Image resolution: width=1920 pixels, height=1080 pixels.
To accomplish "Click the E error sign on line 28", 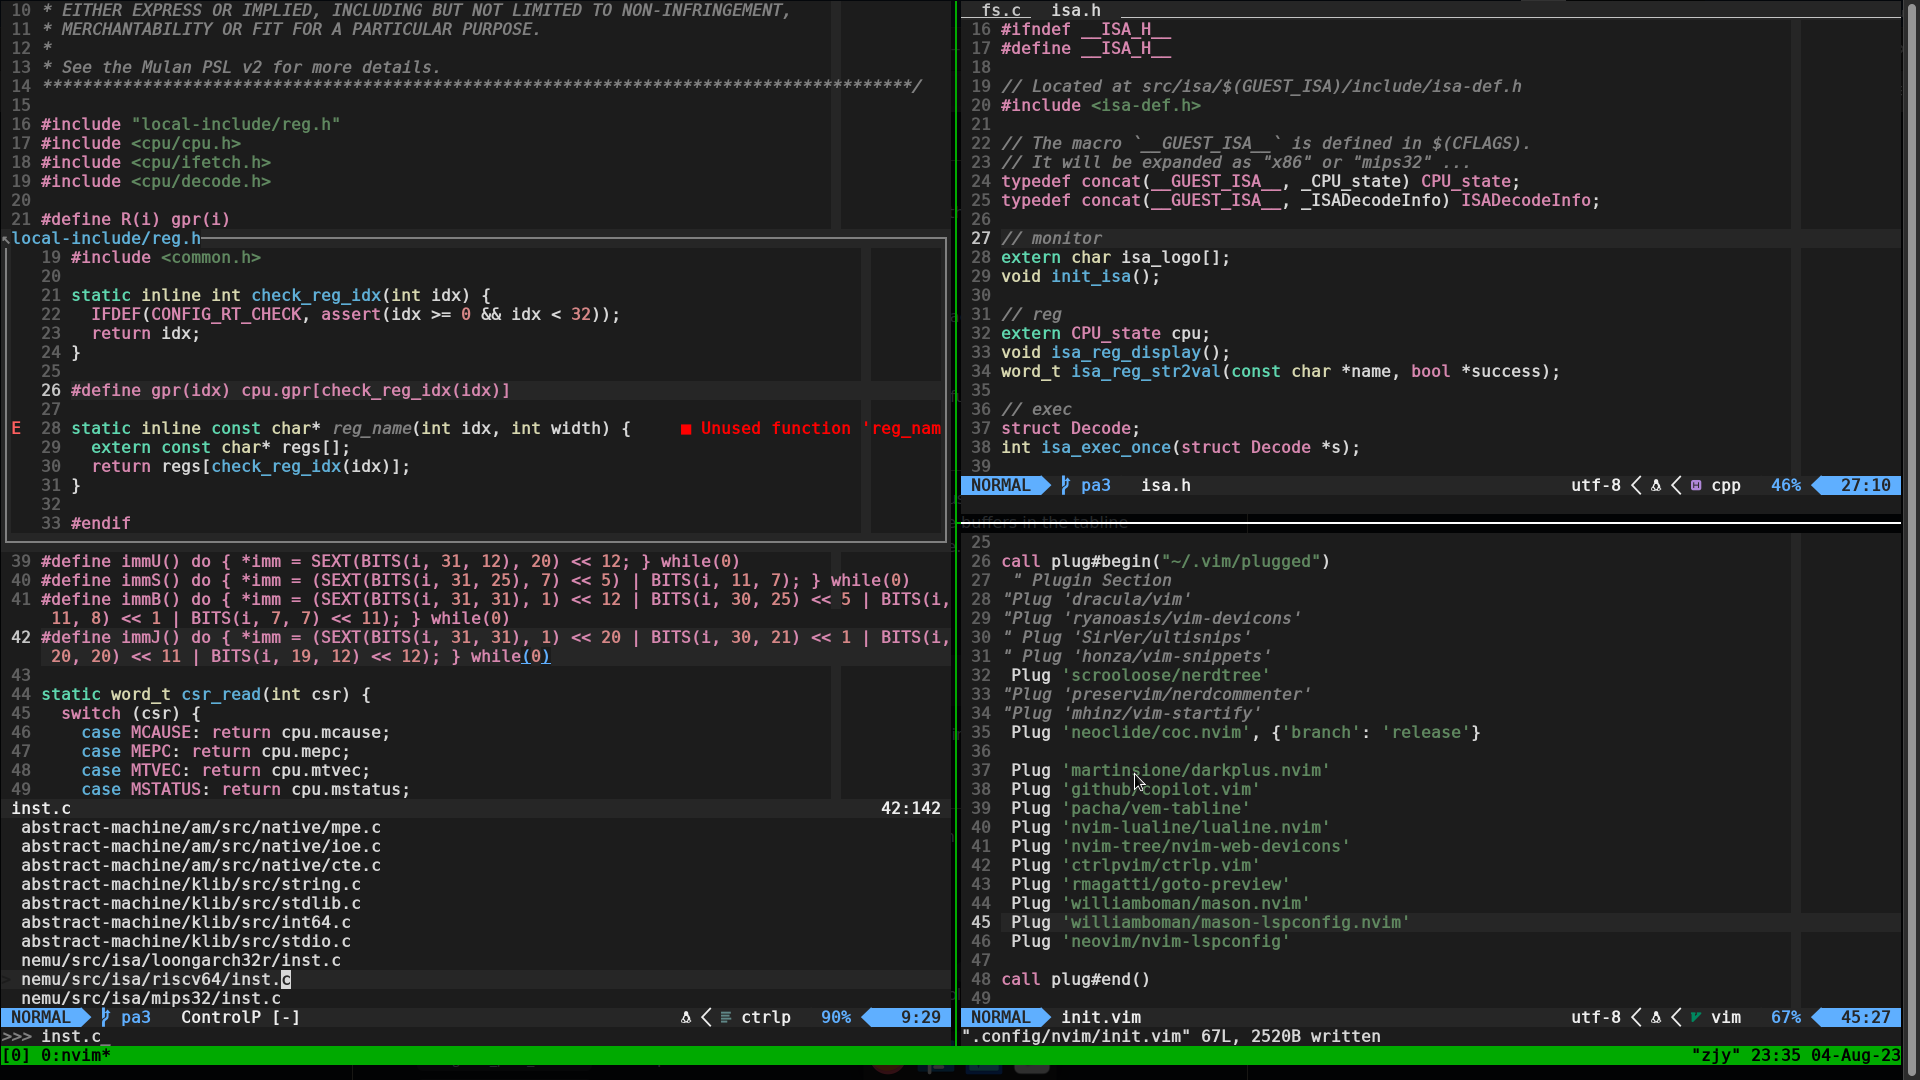I will [16, 428].
